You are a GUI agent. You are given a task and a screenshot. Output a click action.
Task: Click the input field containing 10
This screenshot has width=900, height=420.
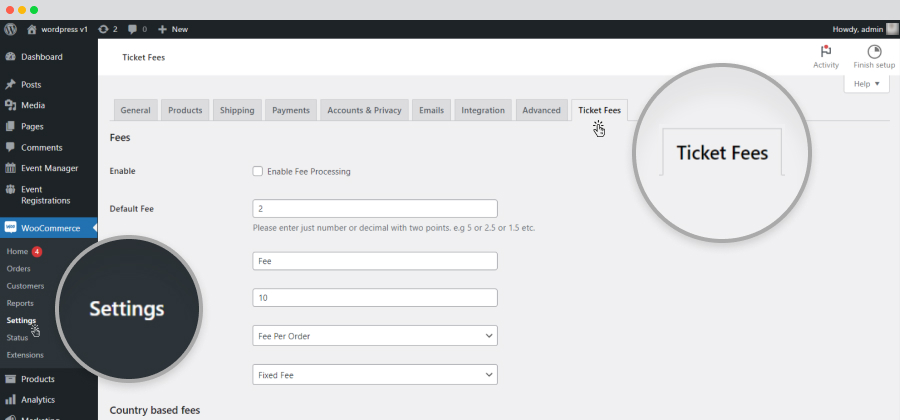coord(375,298)
